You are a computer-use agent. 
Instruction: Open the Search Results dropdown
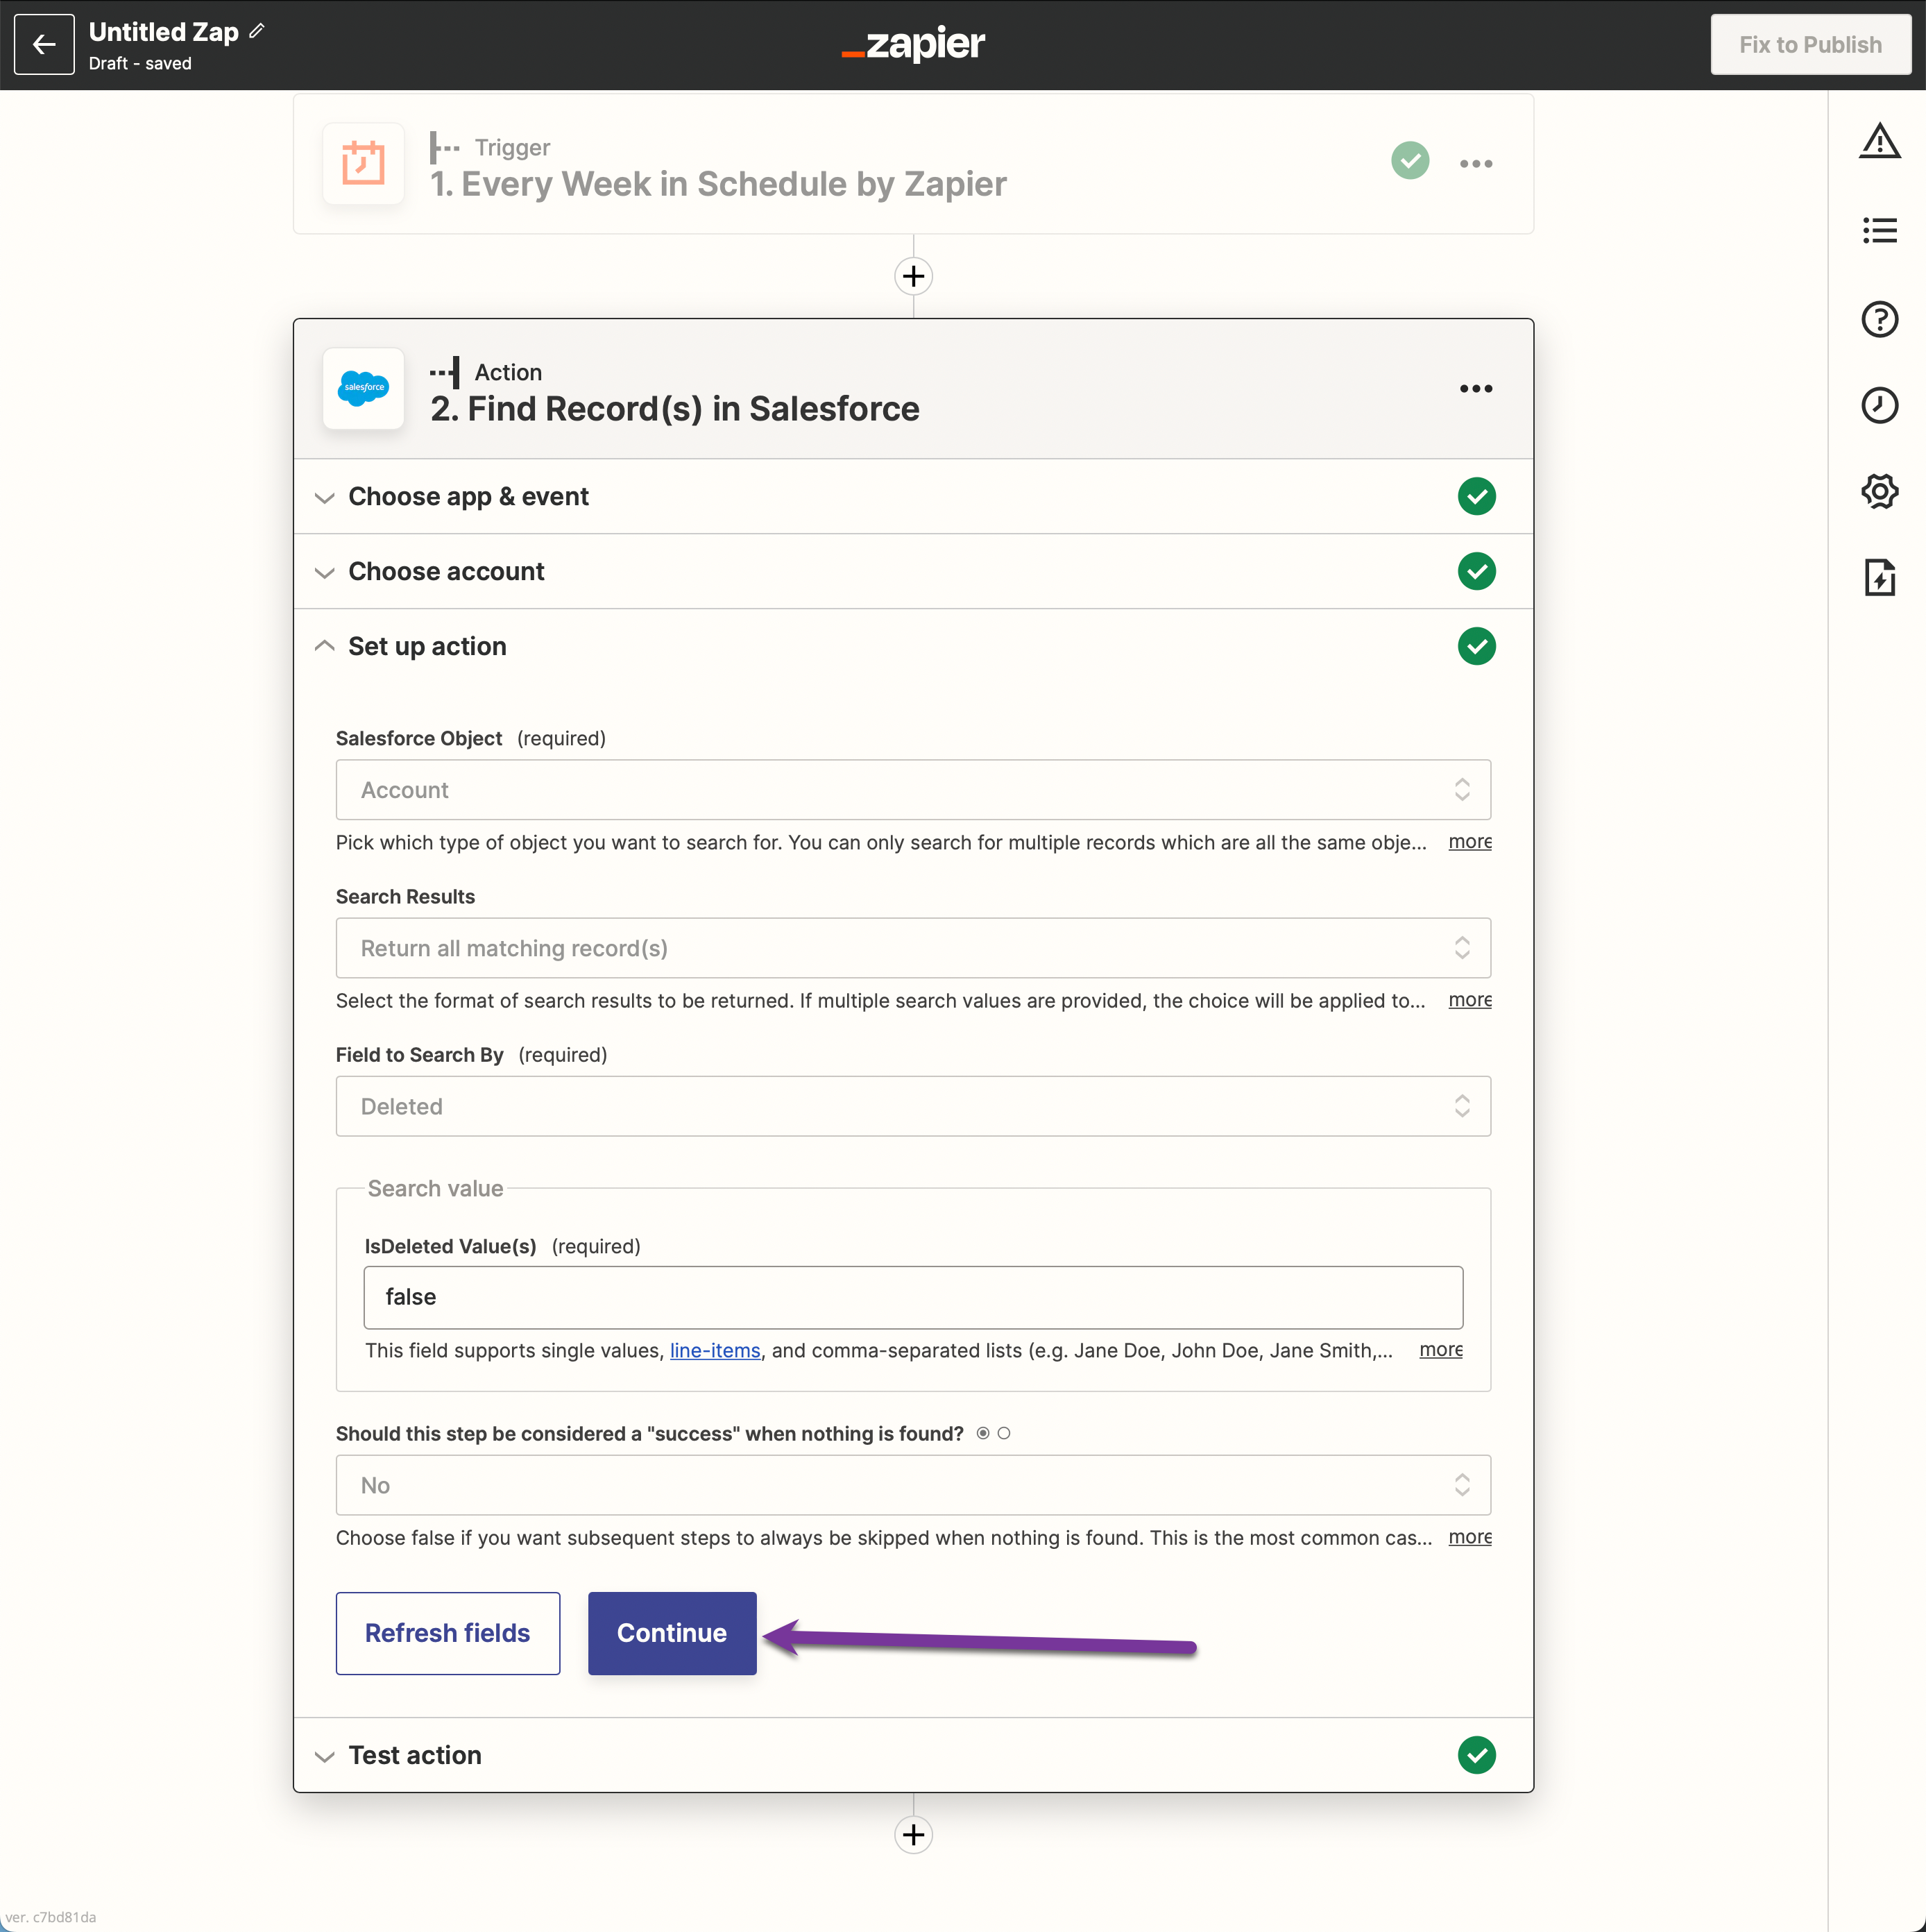tap(913, 948)
